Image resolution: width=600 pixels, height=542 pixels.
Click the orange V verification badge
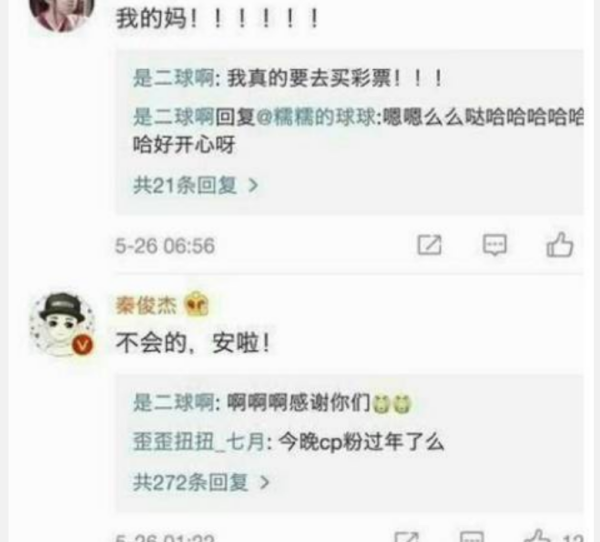tap(83, 345)
